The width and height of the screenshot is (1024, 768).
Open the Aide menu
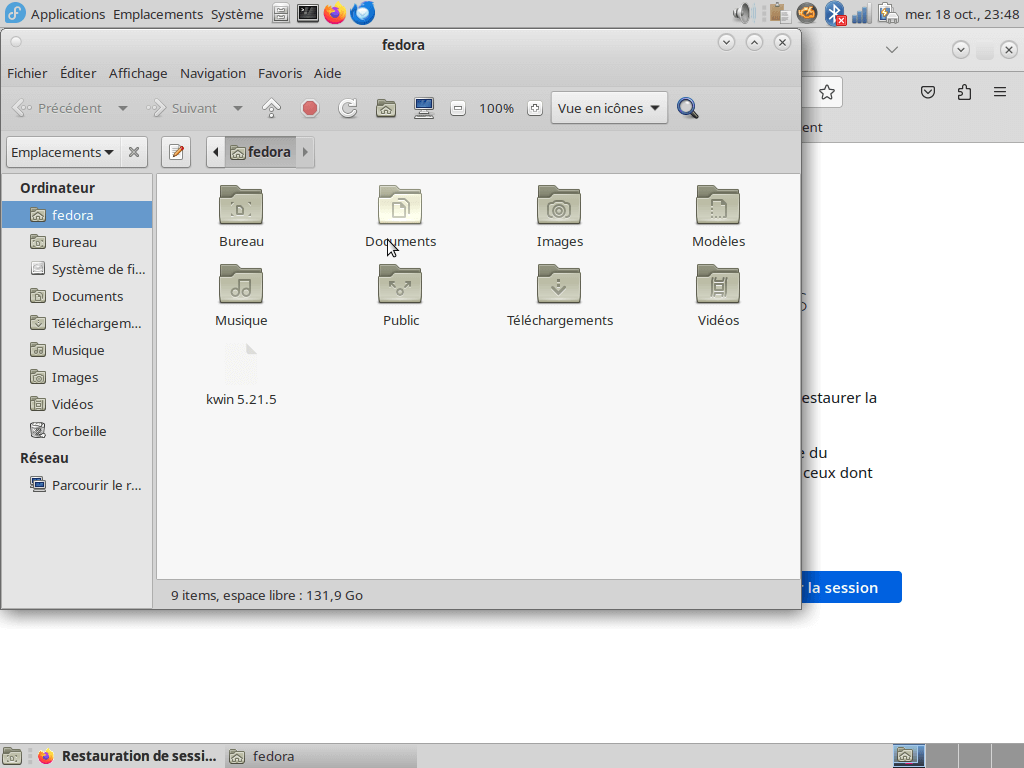coord(327,74)
